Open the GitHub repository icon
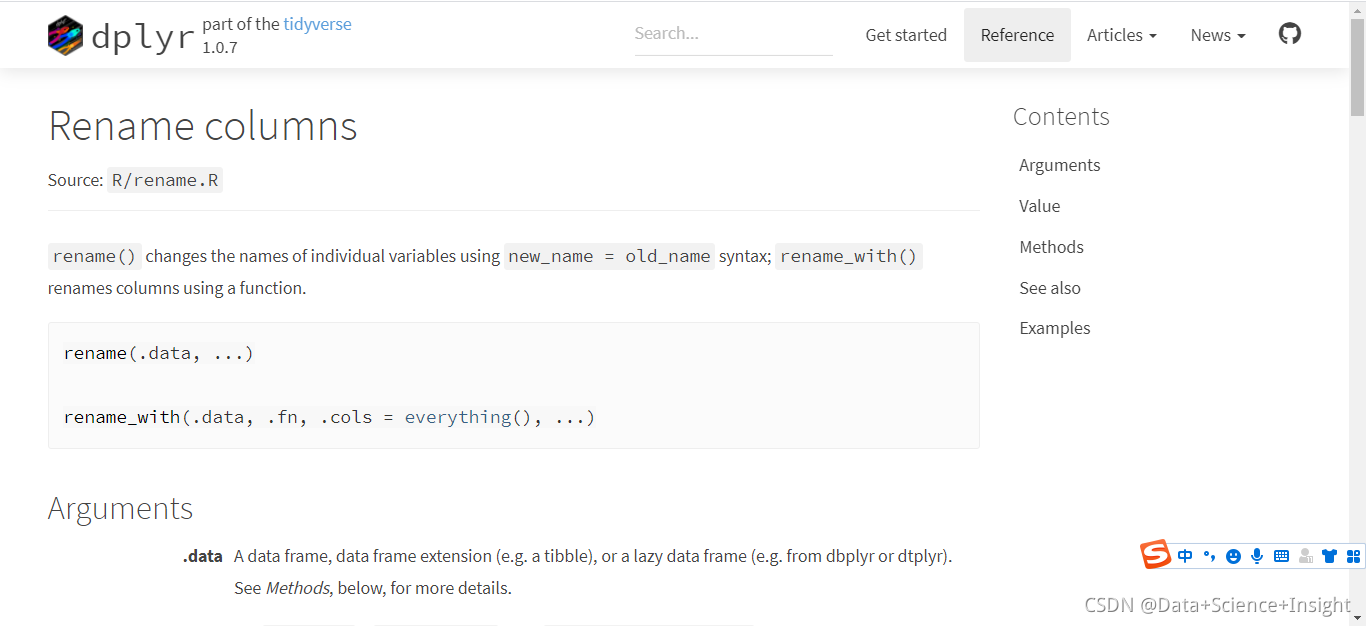The image size is (1366, 626). tap(1290, 34)
